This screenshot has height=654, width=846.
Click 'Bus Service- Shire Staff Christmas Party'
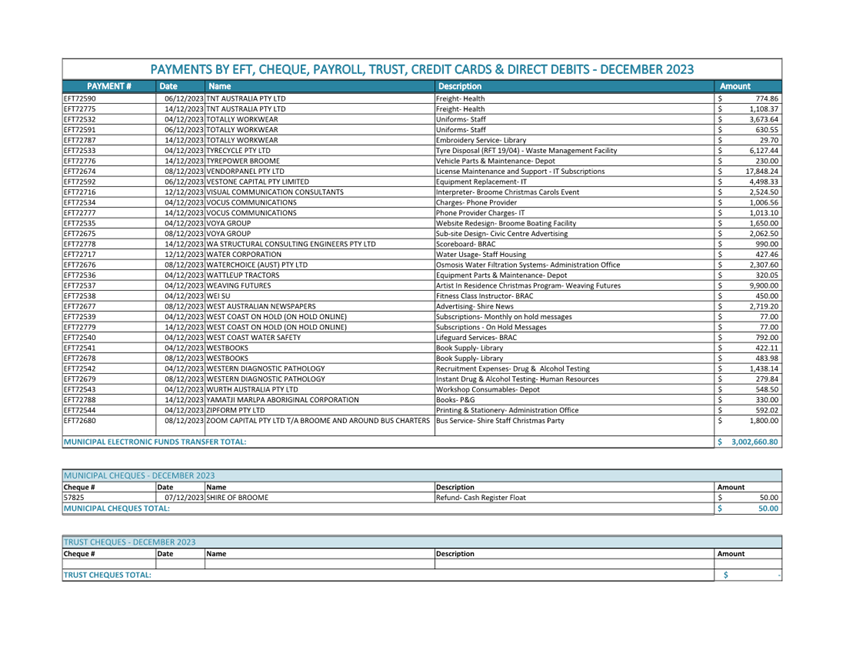pos(500,420)
